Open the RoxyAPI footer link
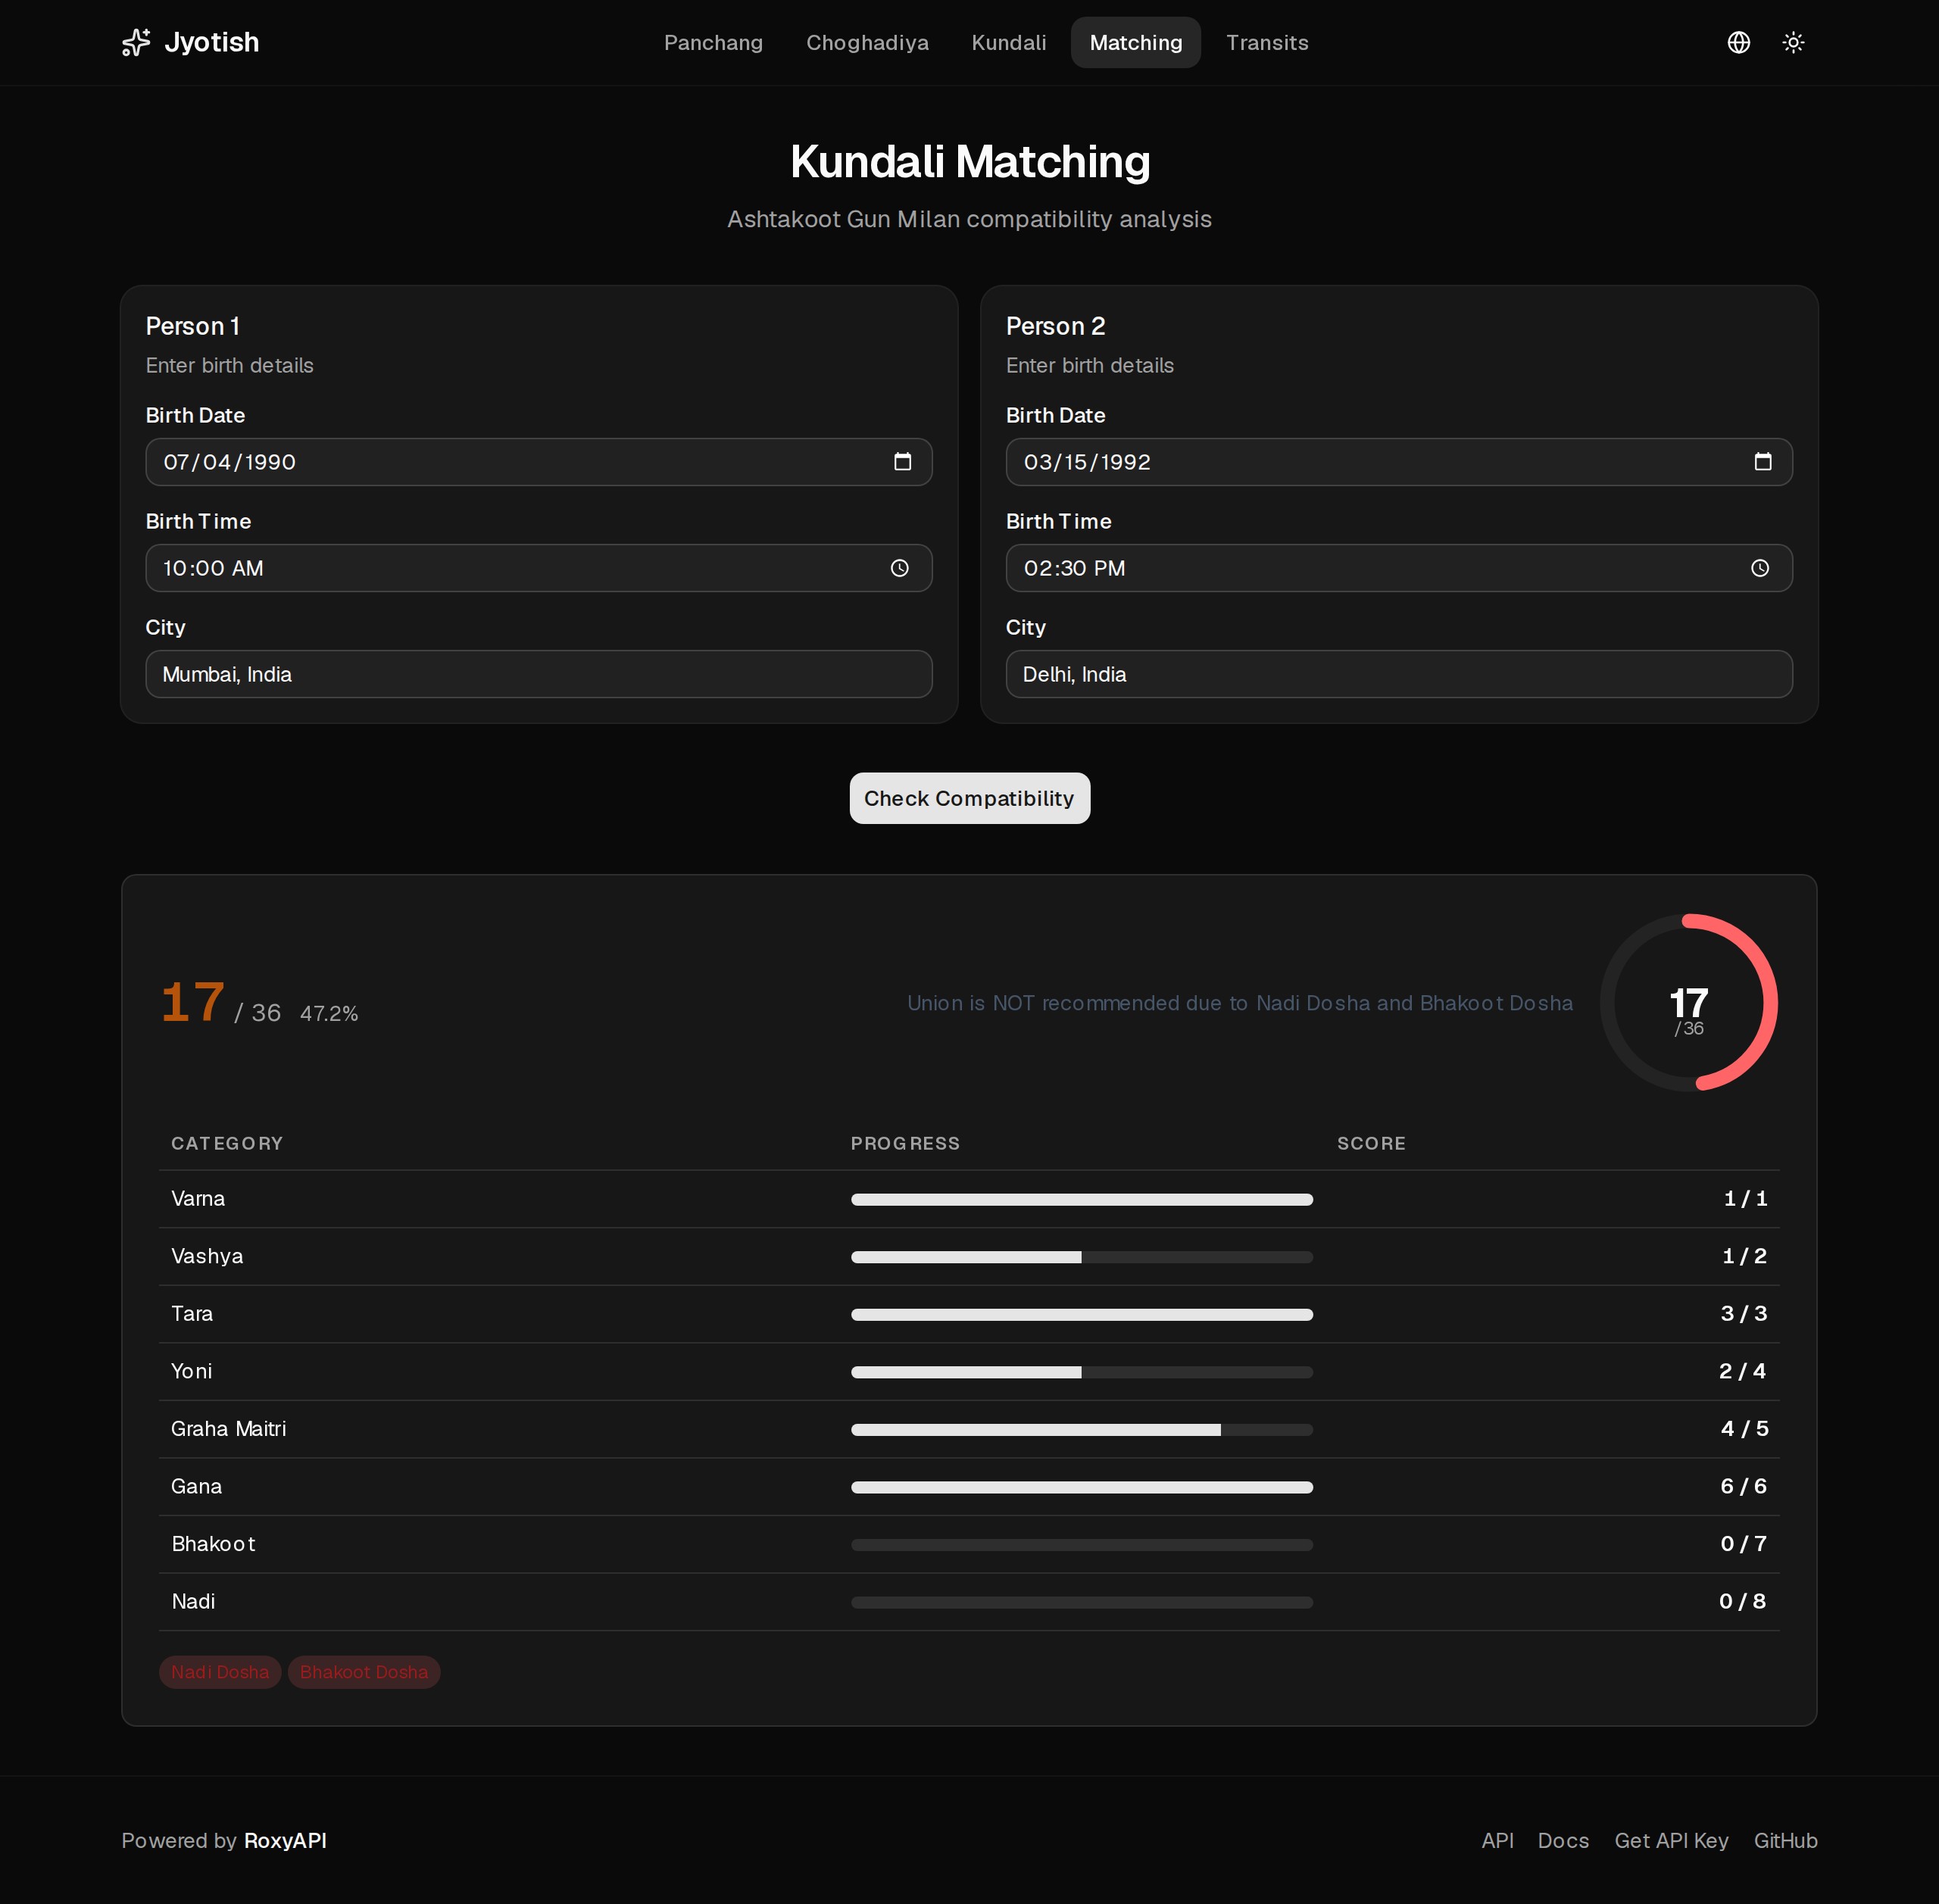Viewport: 1939px width, 1904px height. coord(285,1841)
